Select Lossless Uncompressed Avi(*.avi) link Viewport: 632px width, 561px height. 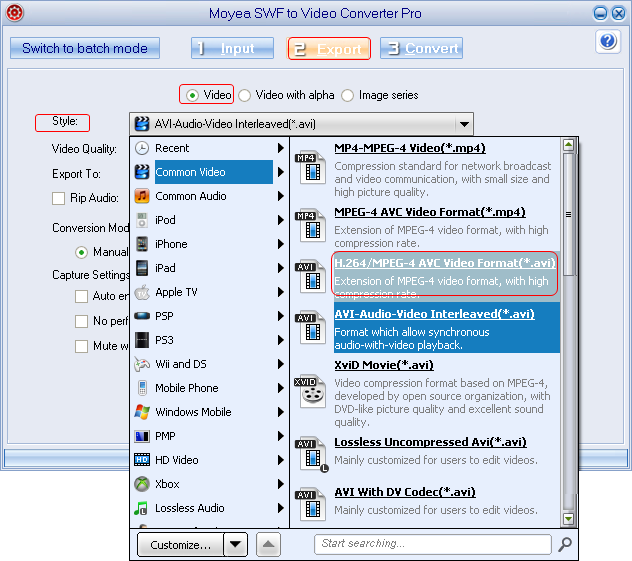tap(430, 442)
